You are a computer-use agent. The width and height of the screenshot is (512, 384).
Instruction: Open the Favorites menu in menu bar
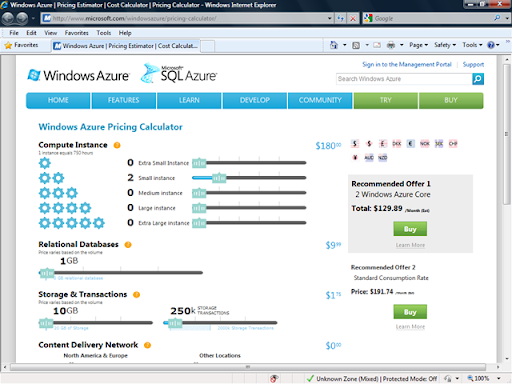(76, 33)
